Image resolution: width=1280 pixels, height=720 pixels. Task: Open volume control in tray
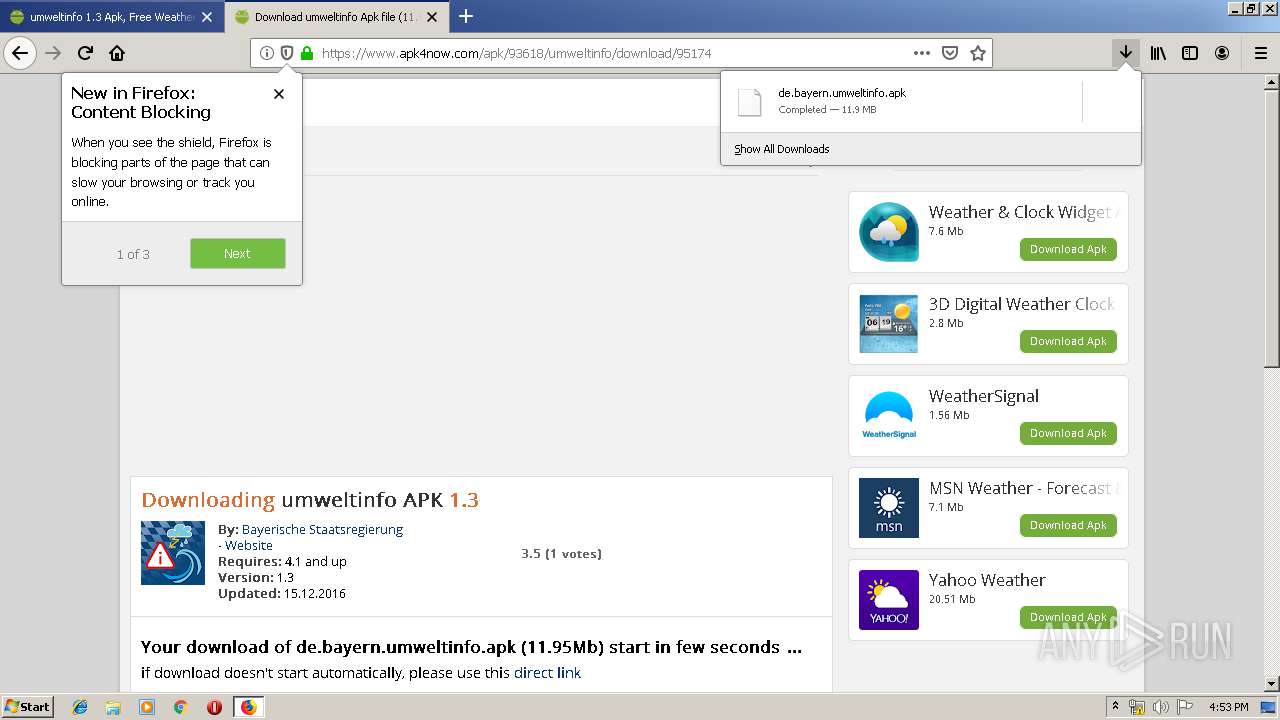[x=1161, y=707]
